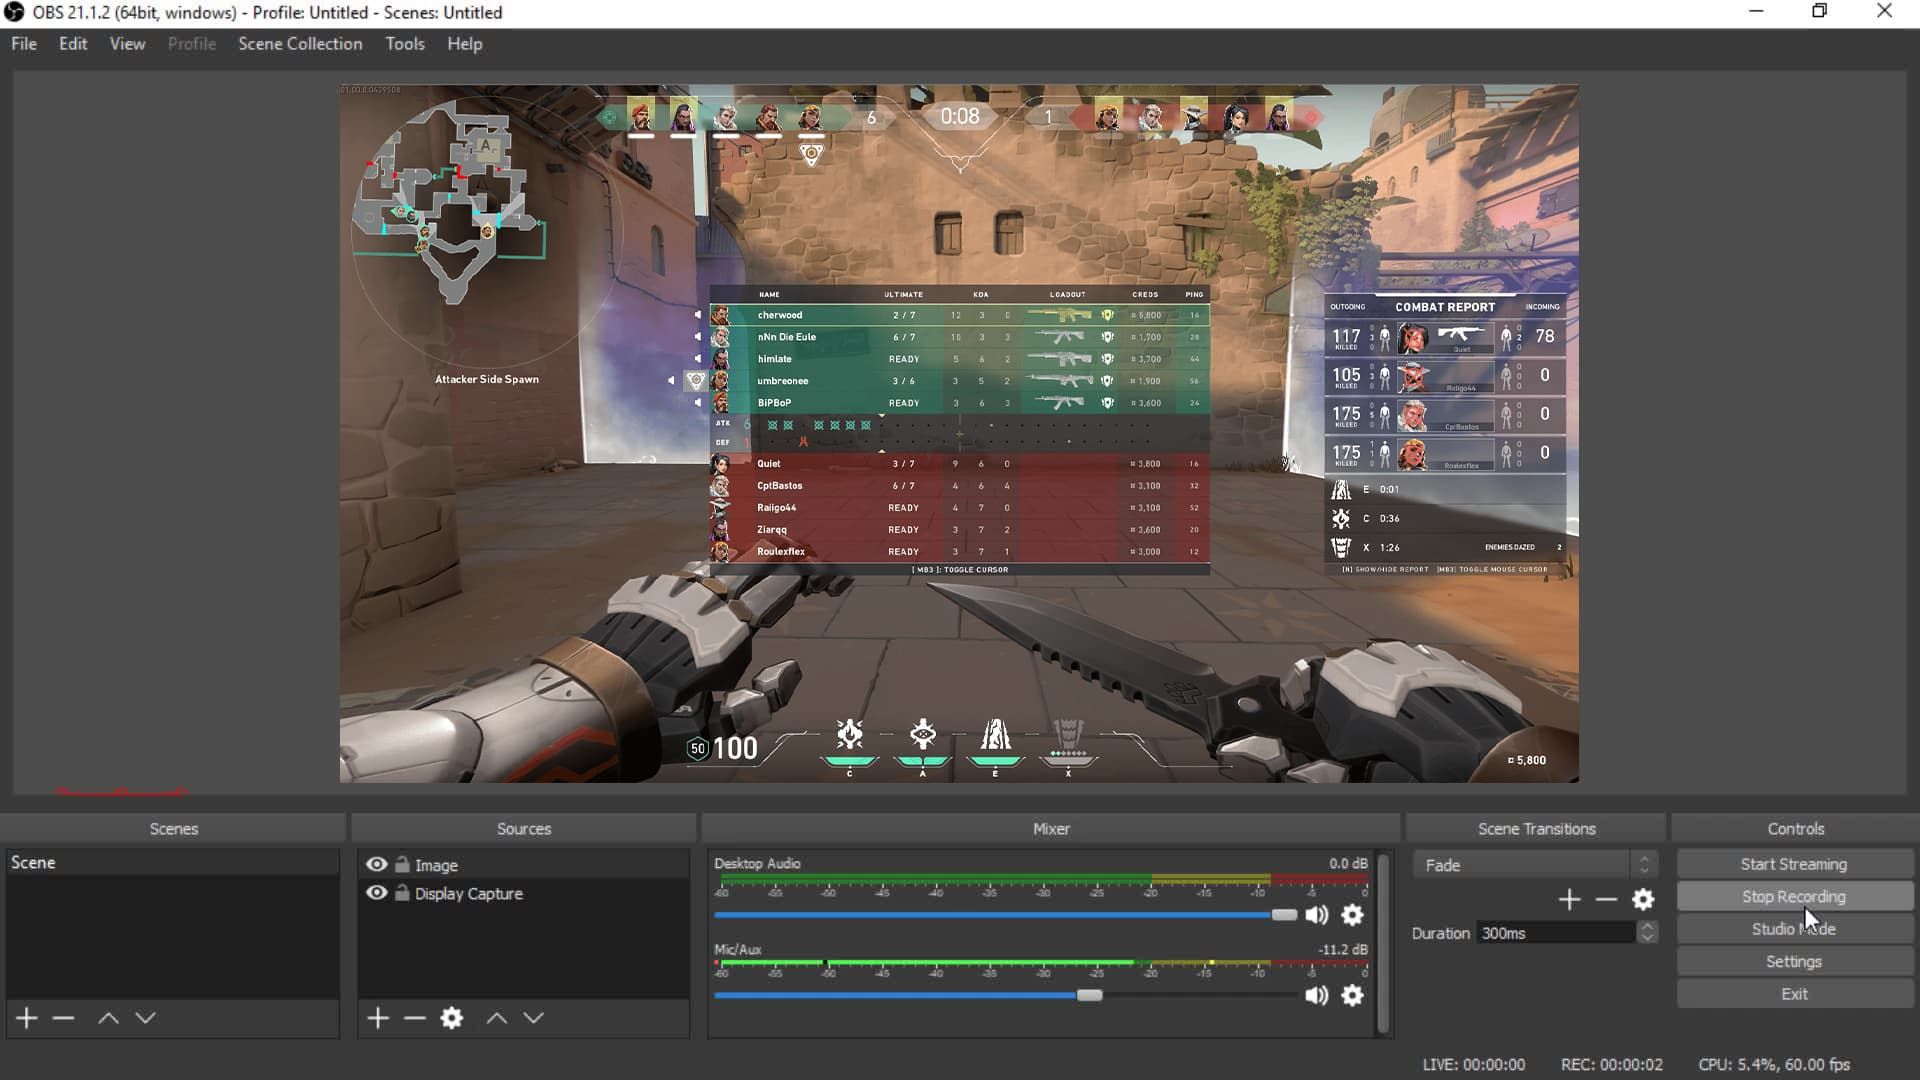Adjust Desktop Audio volume slider handle
Screen dimensions: 1920x1080
[1284, 915]
